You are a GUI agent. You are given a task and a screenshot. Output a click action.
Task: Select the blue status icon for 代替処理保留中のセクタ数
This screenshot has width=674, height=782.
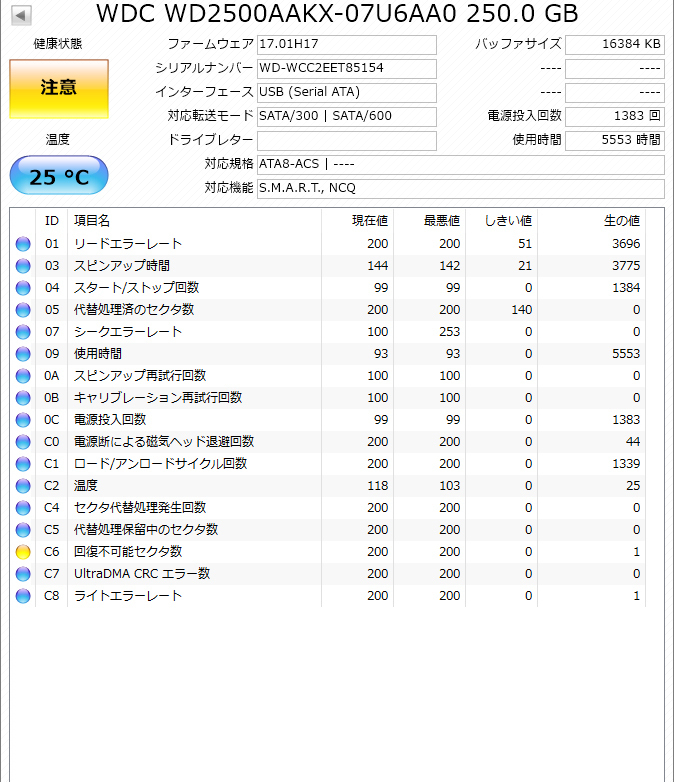pyautogui.click(x=23, y=530)
